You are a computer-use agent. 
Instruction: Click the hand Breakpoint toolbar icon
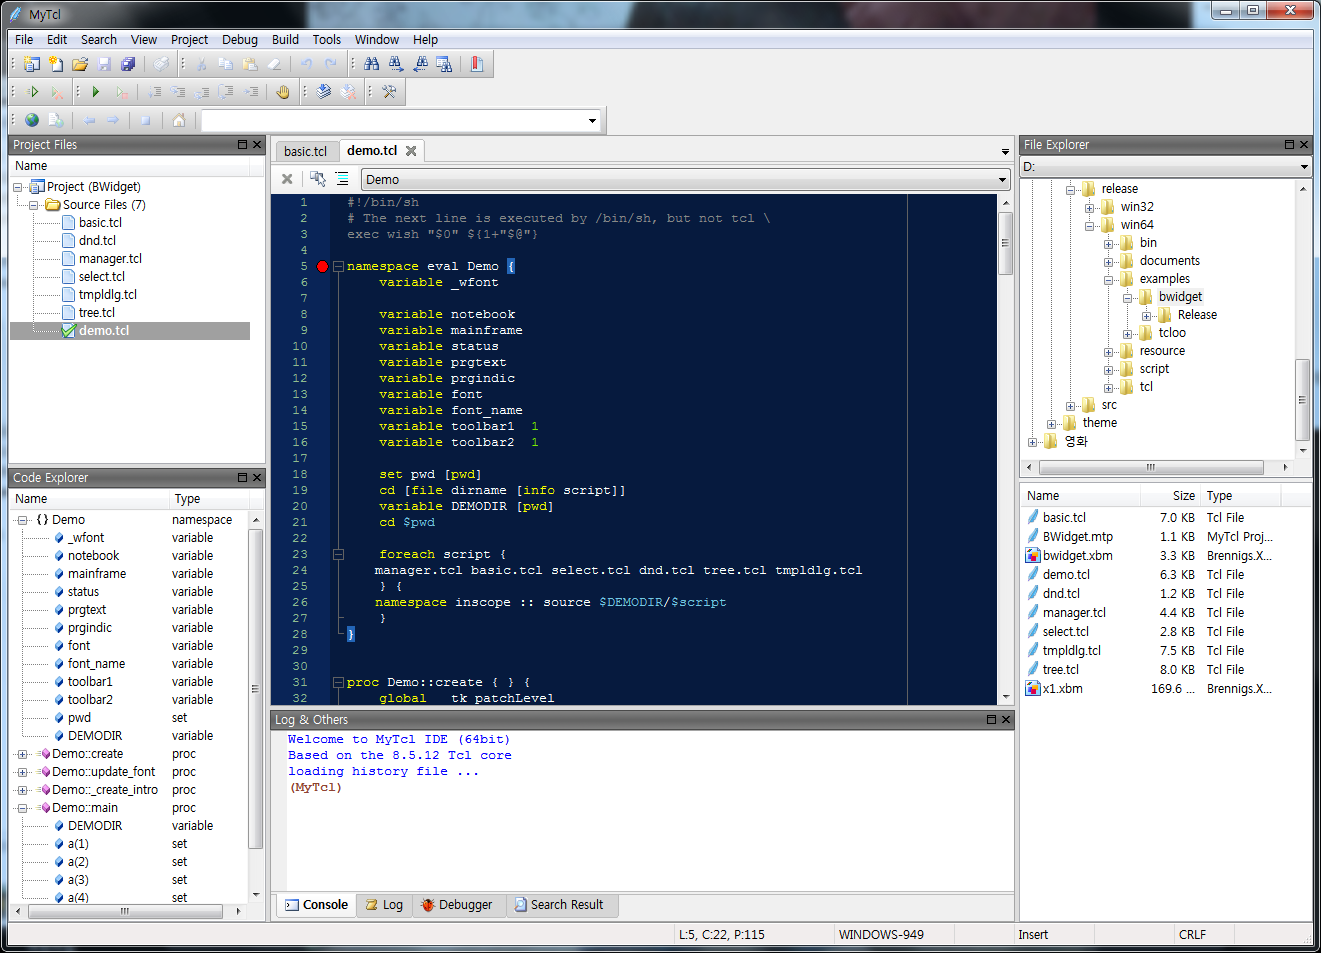tap(283, 92)
